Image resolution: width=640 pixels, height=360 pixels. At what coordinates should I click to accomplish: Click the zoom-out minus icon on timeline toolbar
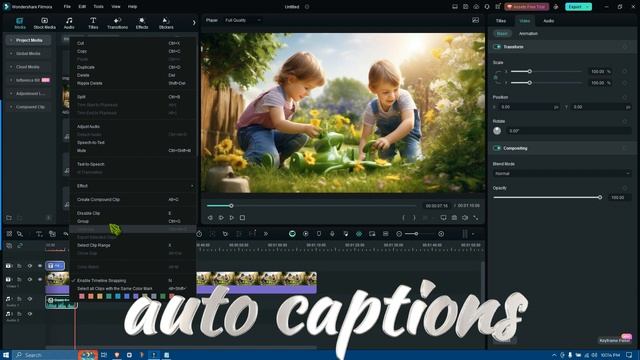point(399,234)
